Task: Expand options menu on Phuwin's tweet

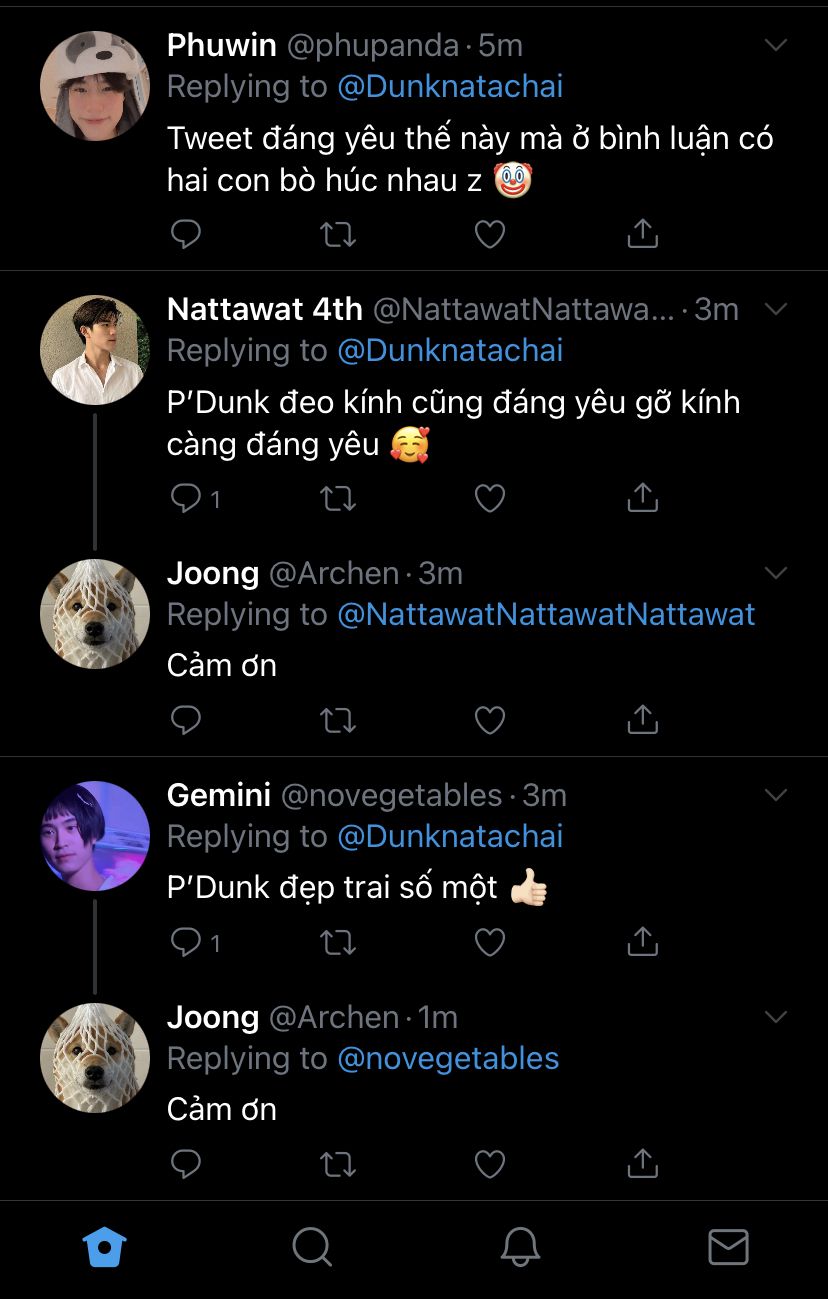Action: [x=776, y=45]
